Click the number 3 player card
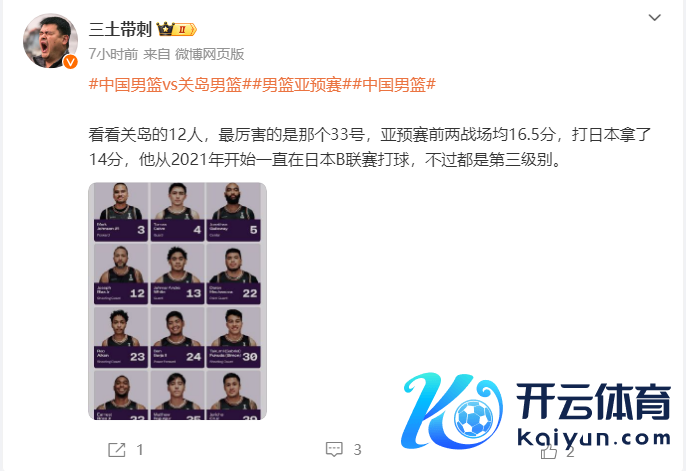Viewport: 686px width, 471px height. tap(121, 212)
